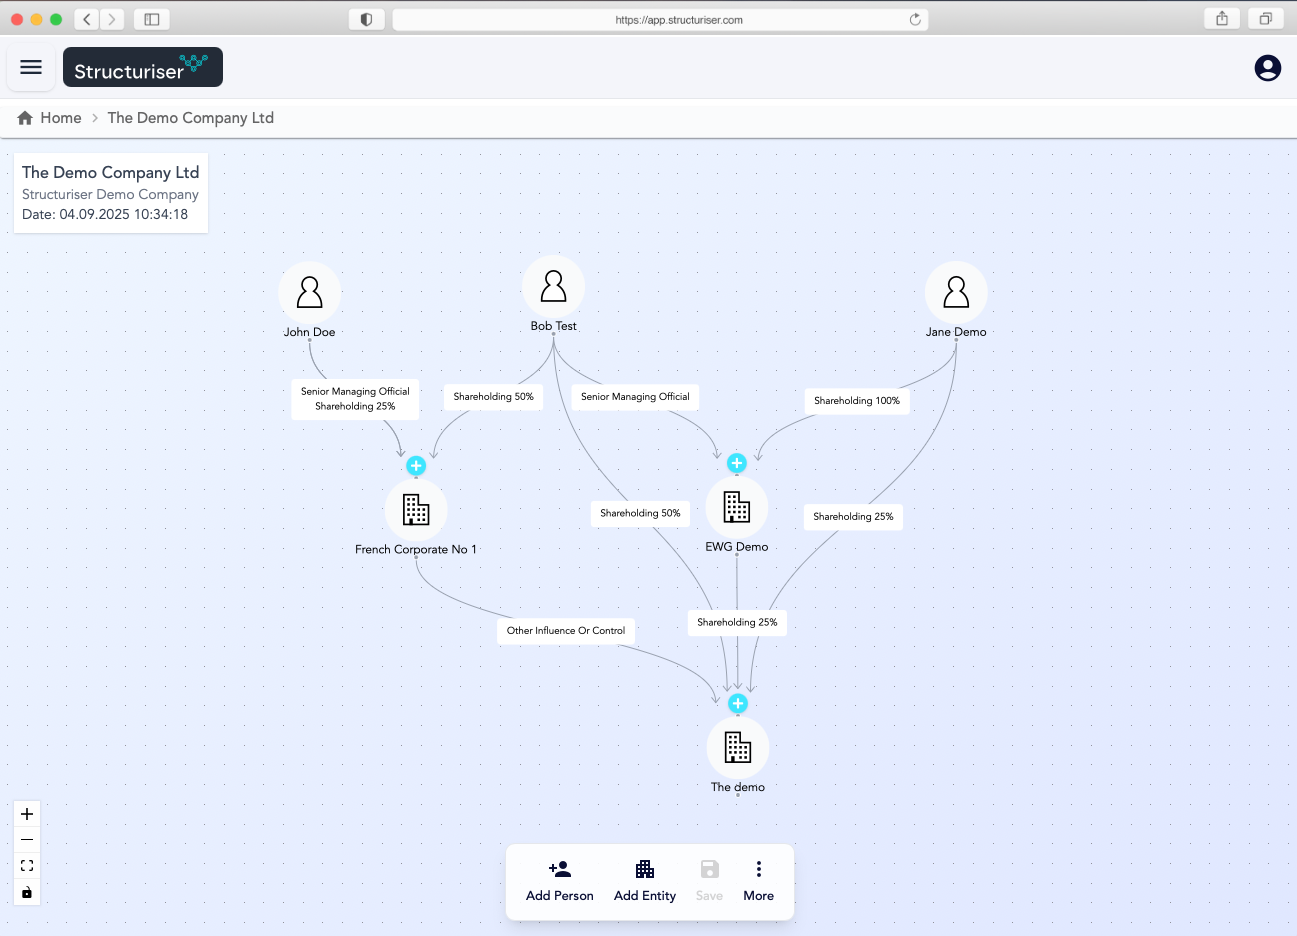
Task: Select the French Corporate No 1 entity
Action: coord(416,510)
